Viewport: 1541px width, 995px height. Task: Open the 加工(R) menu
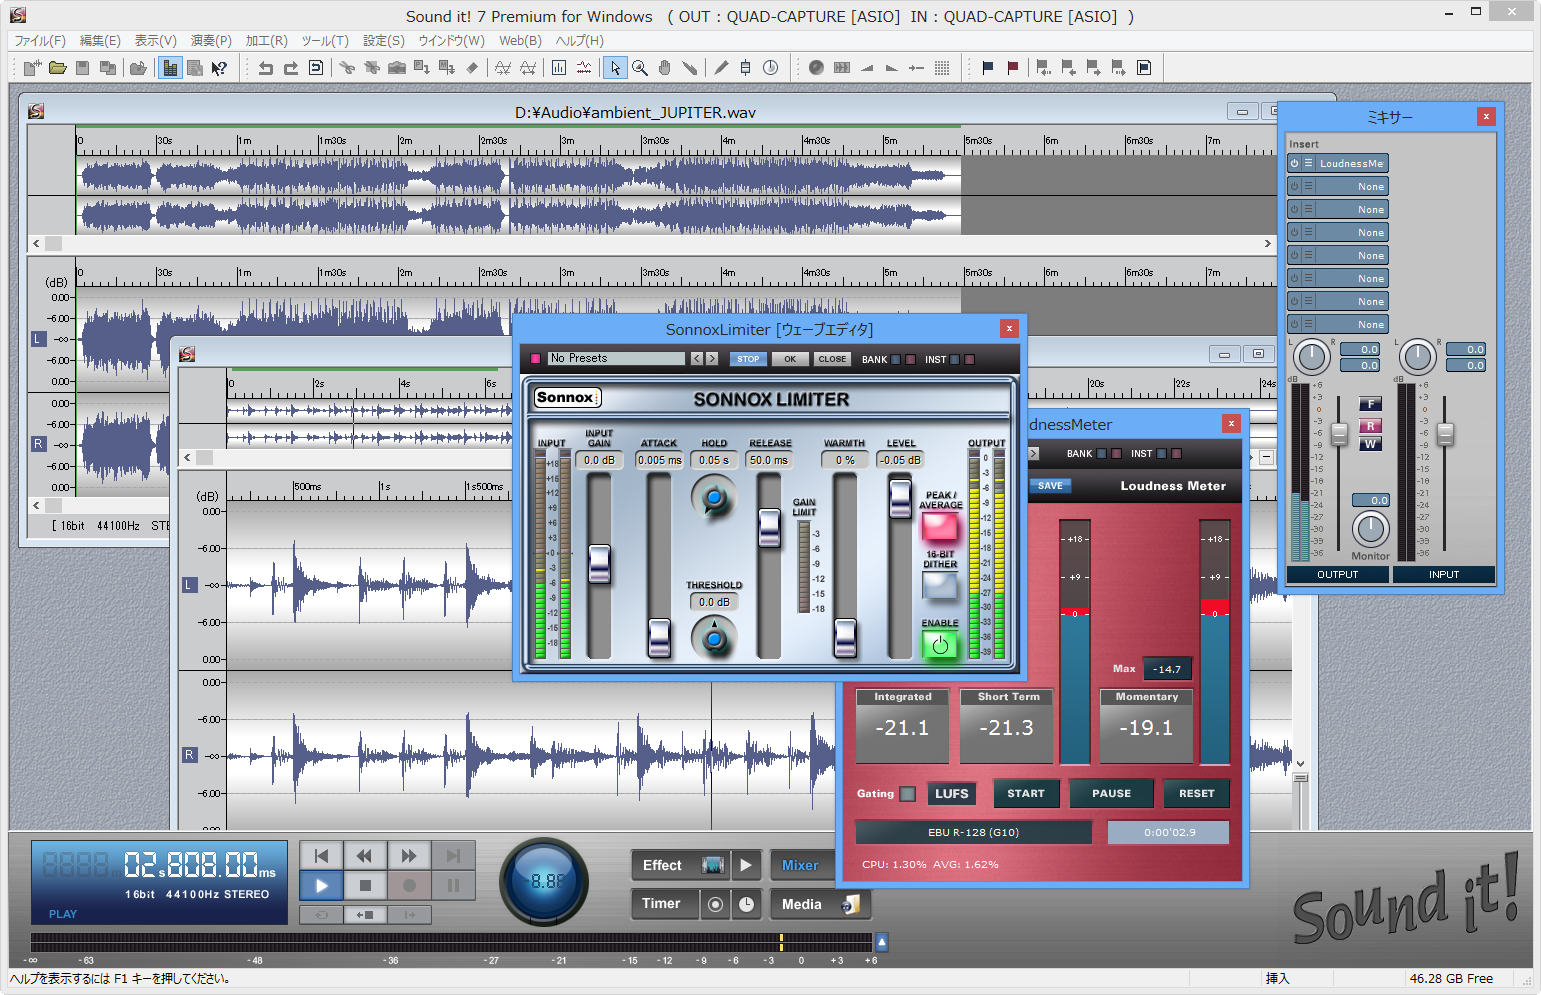pos(266,41)
